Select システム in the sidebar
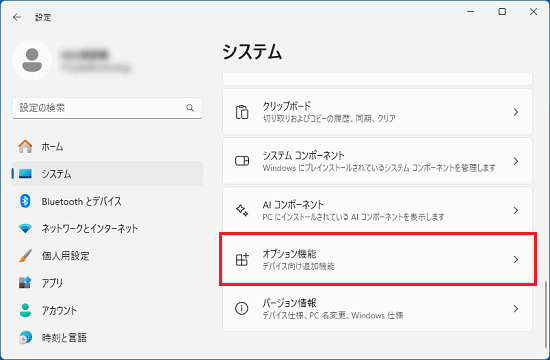The height and width of the screenshot is (360, 550). point(107,174)
